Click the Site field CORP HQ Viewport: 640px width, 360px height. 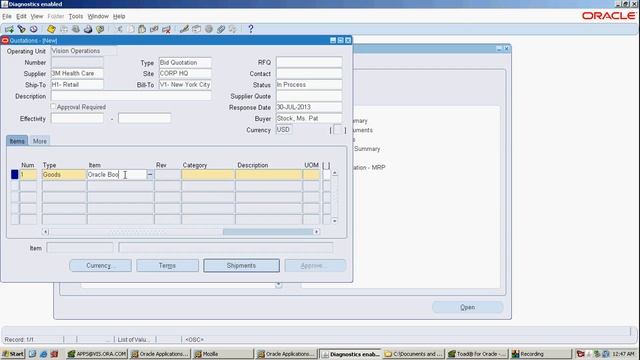pos(185,73)
